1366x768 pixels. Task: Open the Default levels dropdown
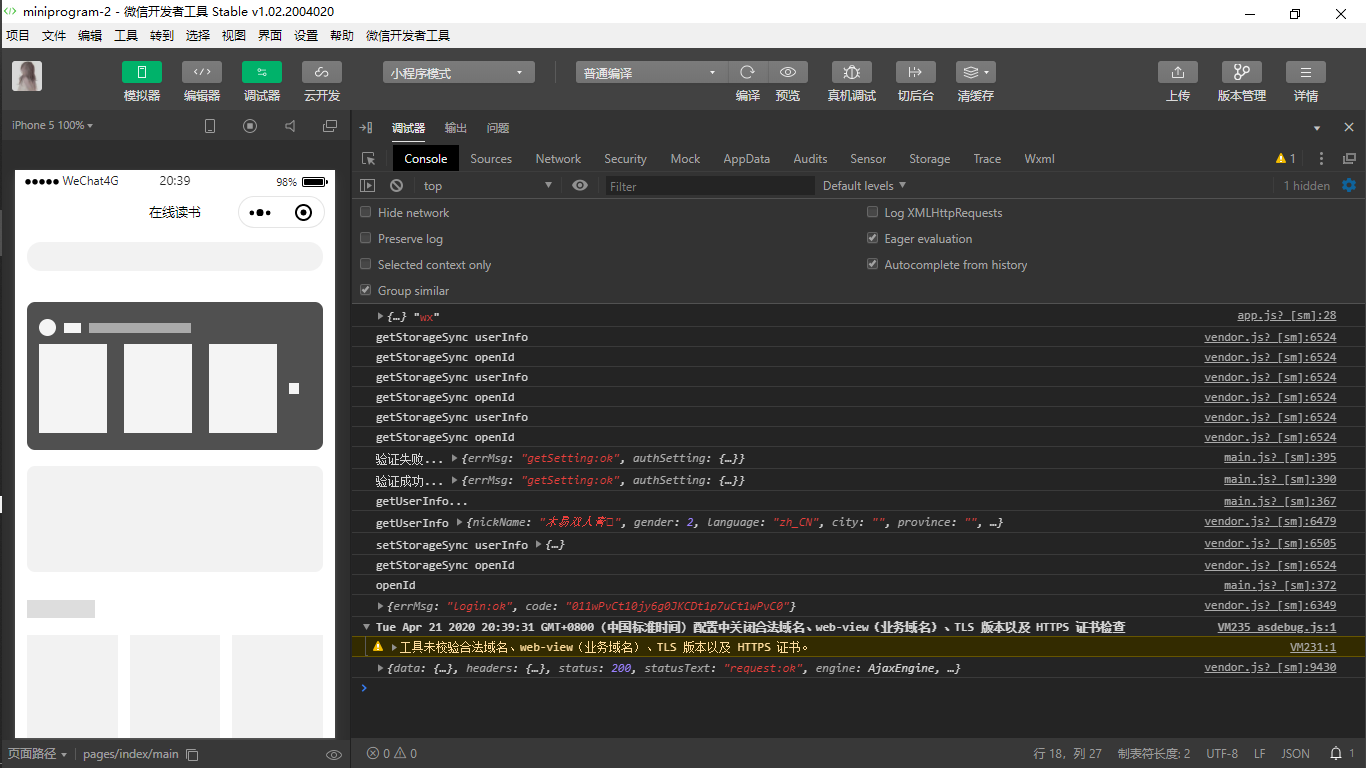pos(864,186)
